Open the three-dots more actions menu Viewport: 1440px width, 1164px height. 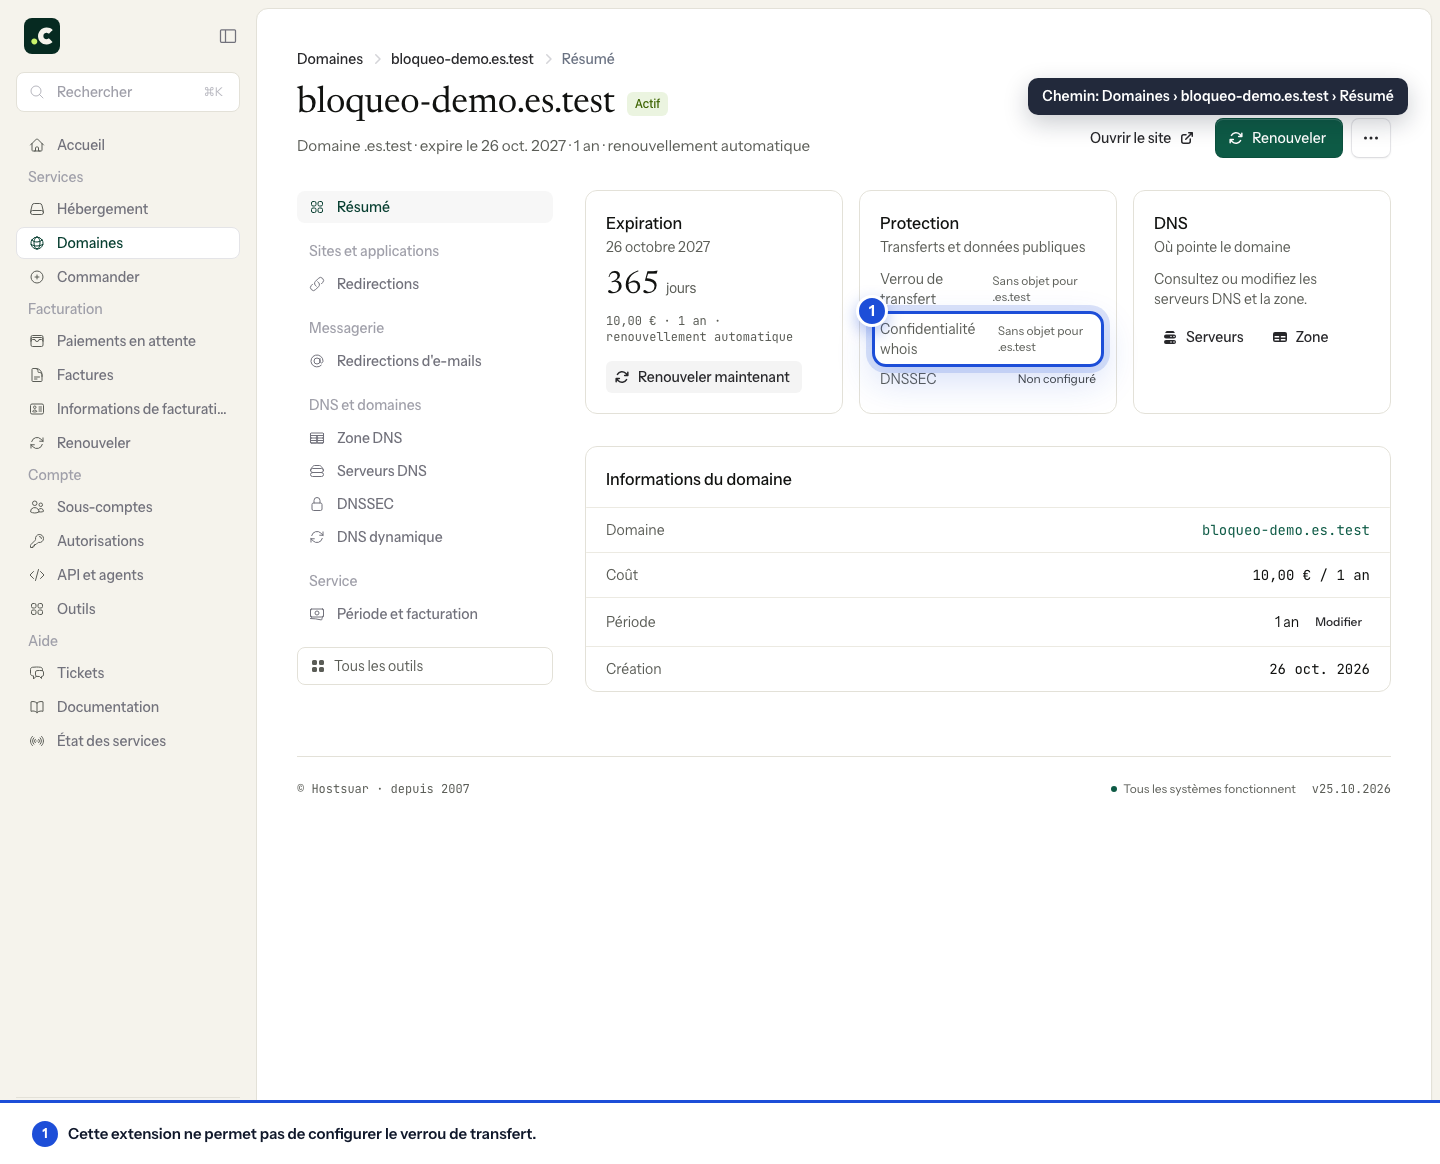(x=1371, y=138)
